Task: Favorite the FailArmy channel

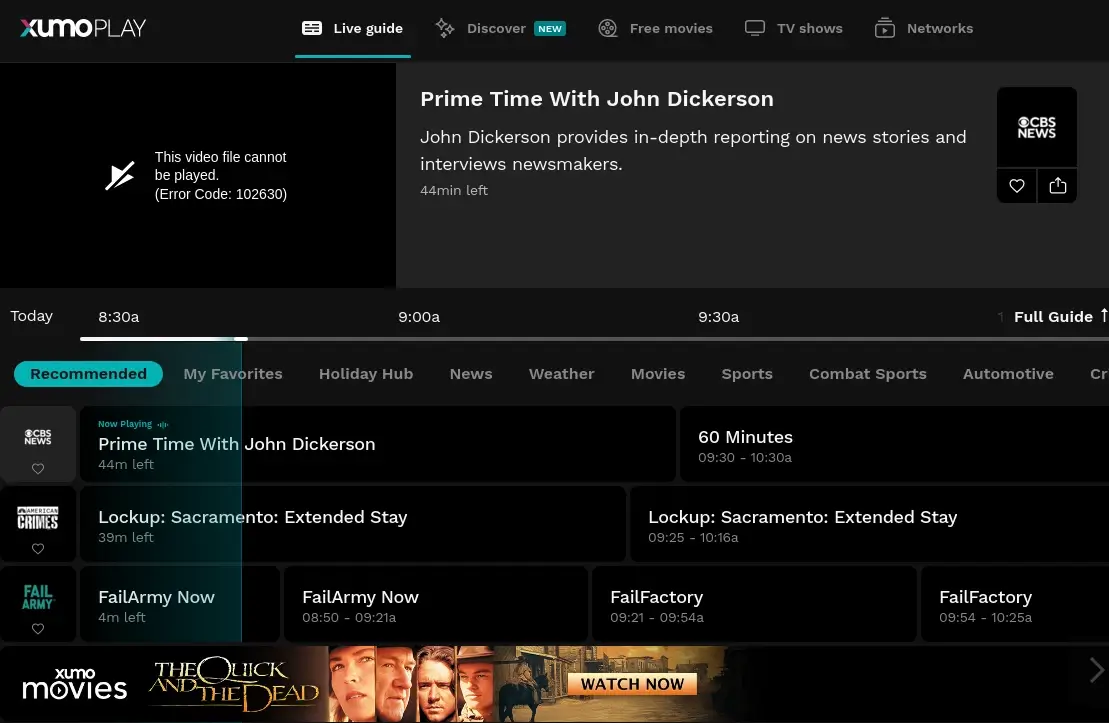Action: coord(38,628)
